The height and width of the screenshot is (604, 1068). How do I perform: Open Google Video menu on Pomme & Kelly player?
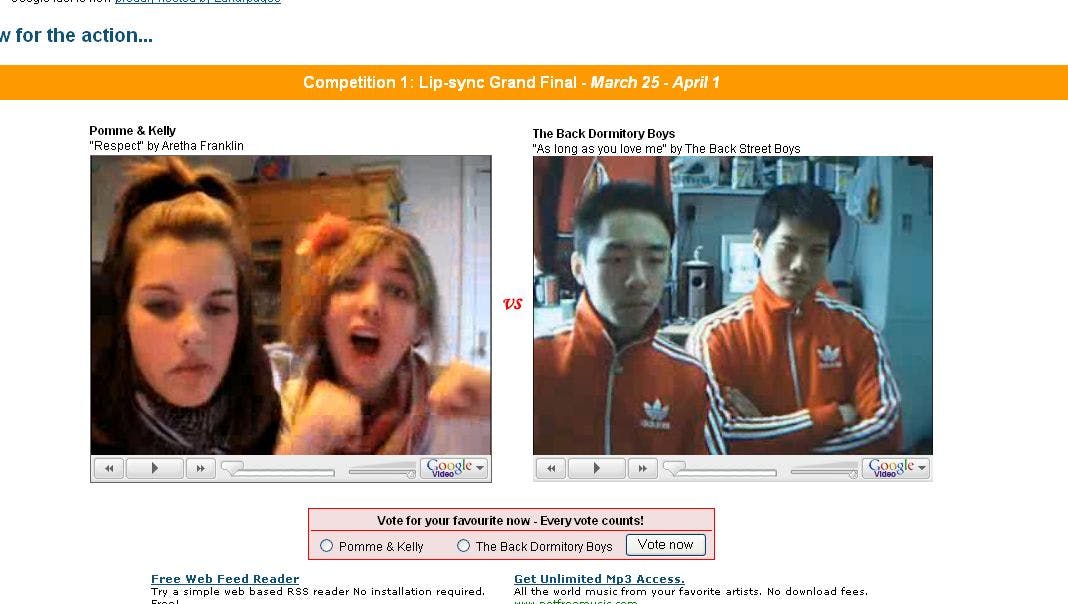coord(454,468)
